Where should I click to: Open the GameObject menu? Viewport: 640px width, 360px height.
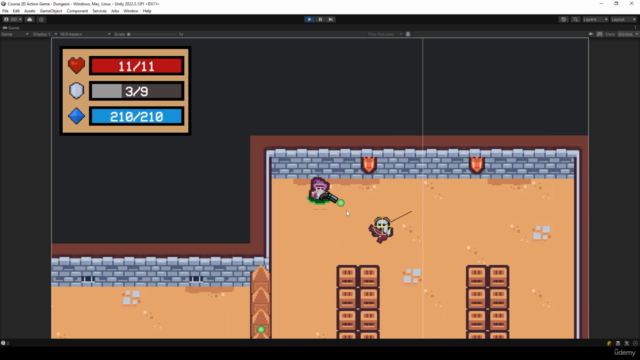(51, 11)
